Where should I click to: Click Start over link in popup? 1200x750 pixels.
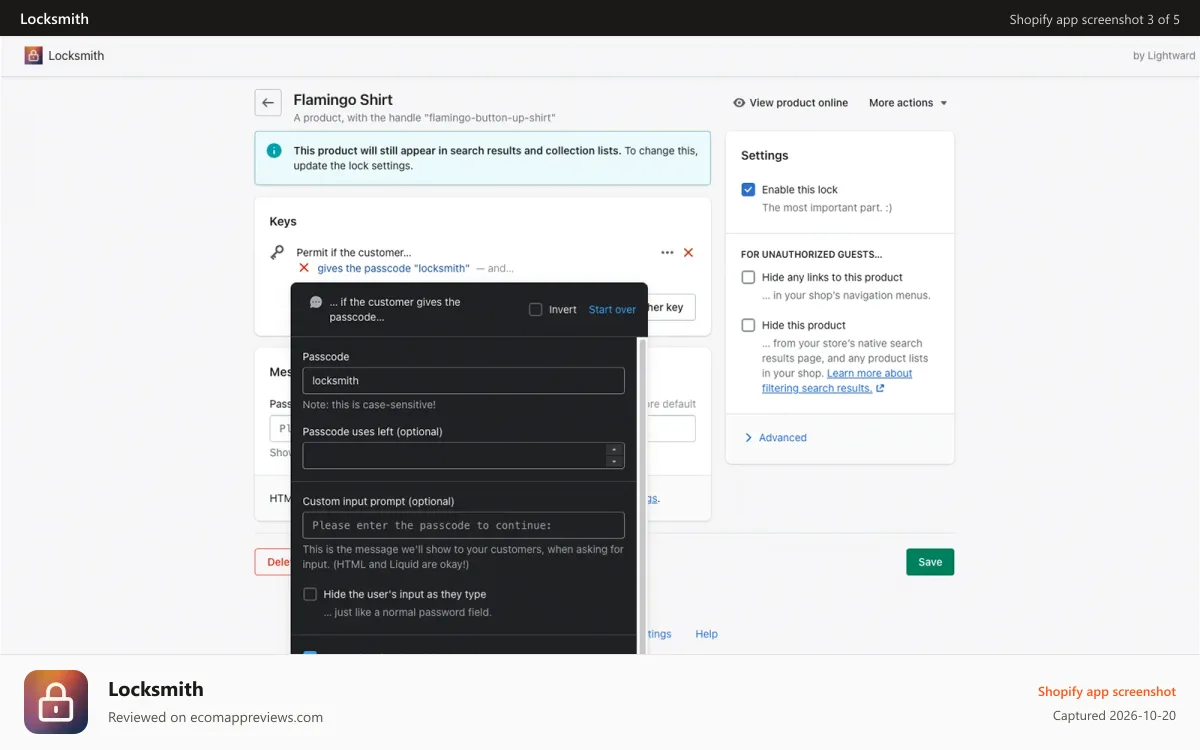tap(612, 310)
